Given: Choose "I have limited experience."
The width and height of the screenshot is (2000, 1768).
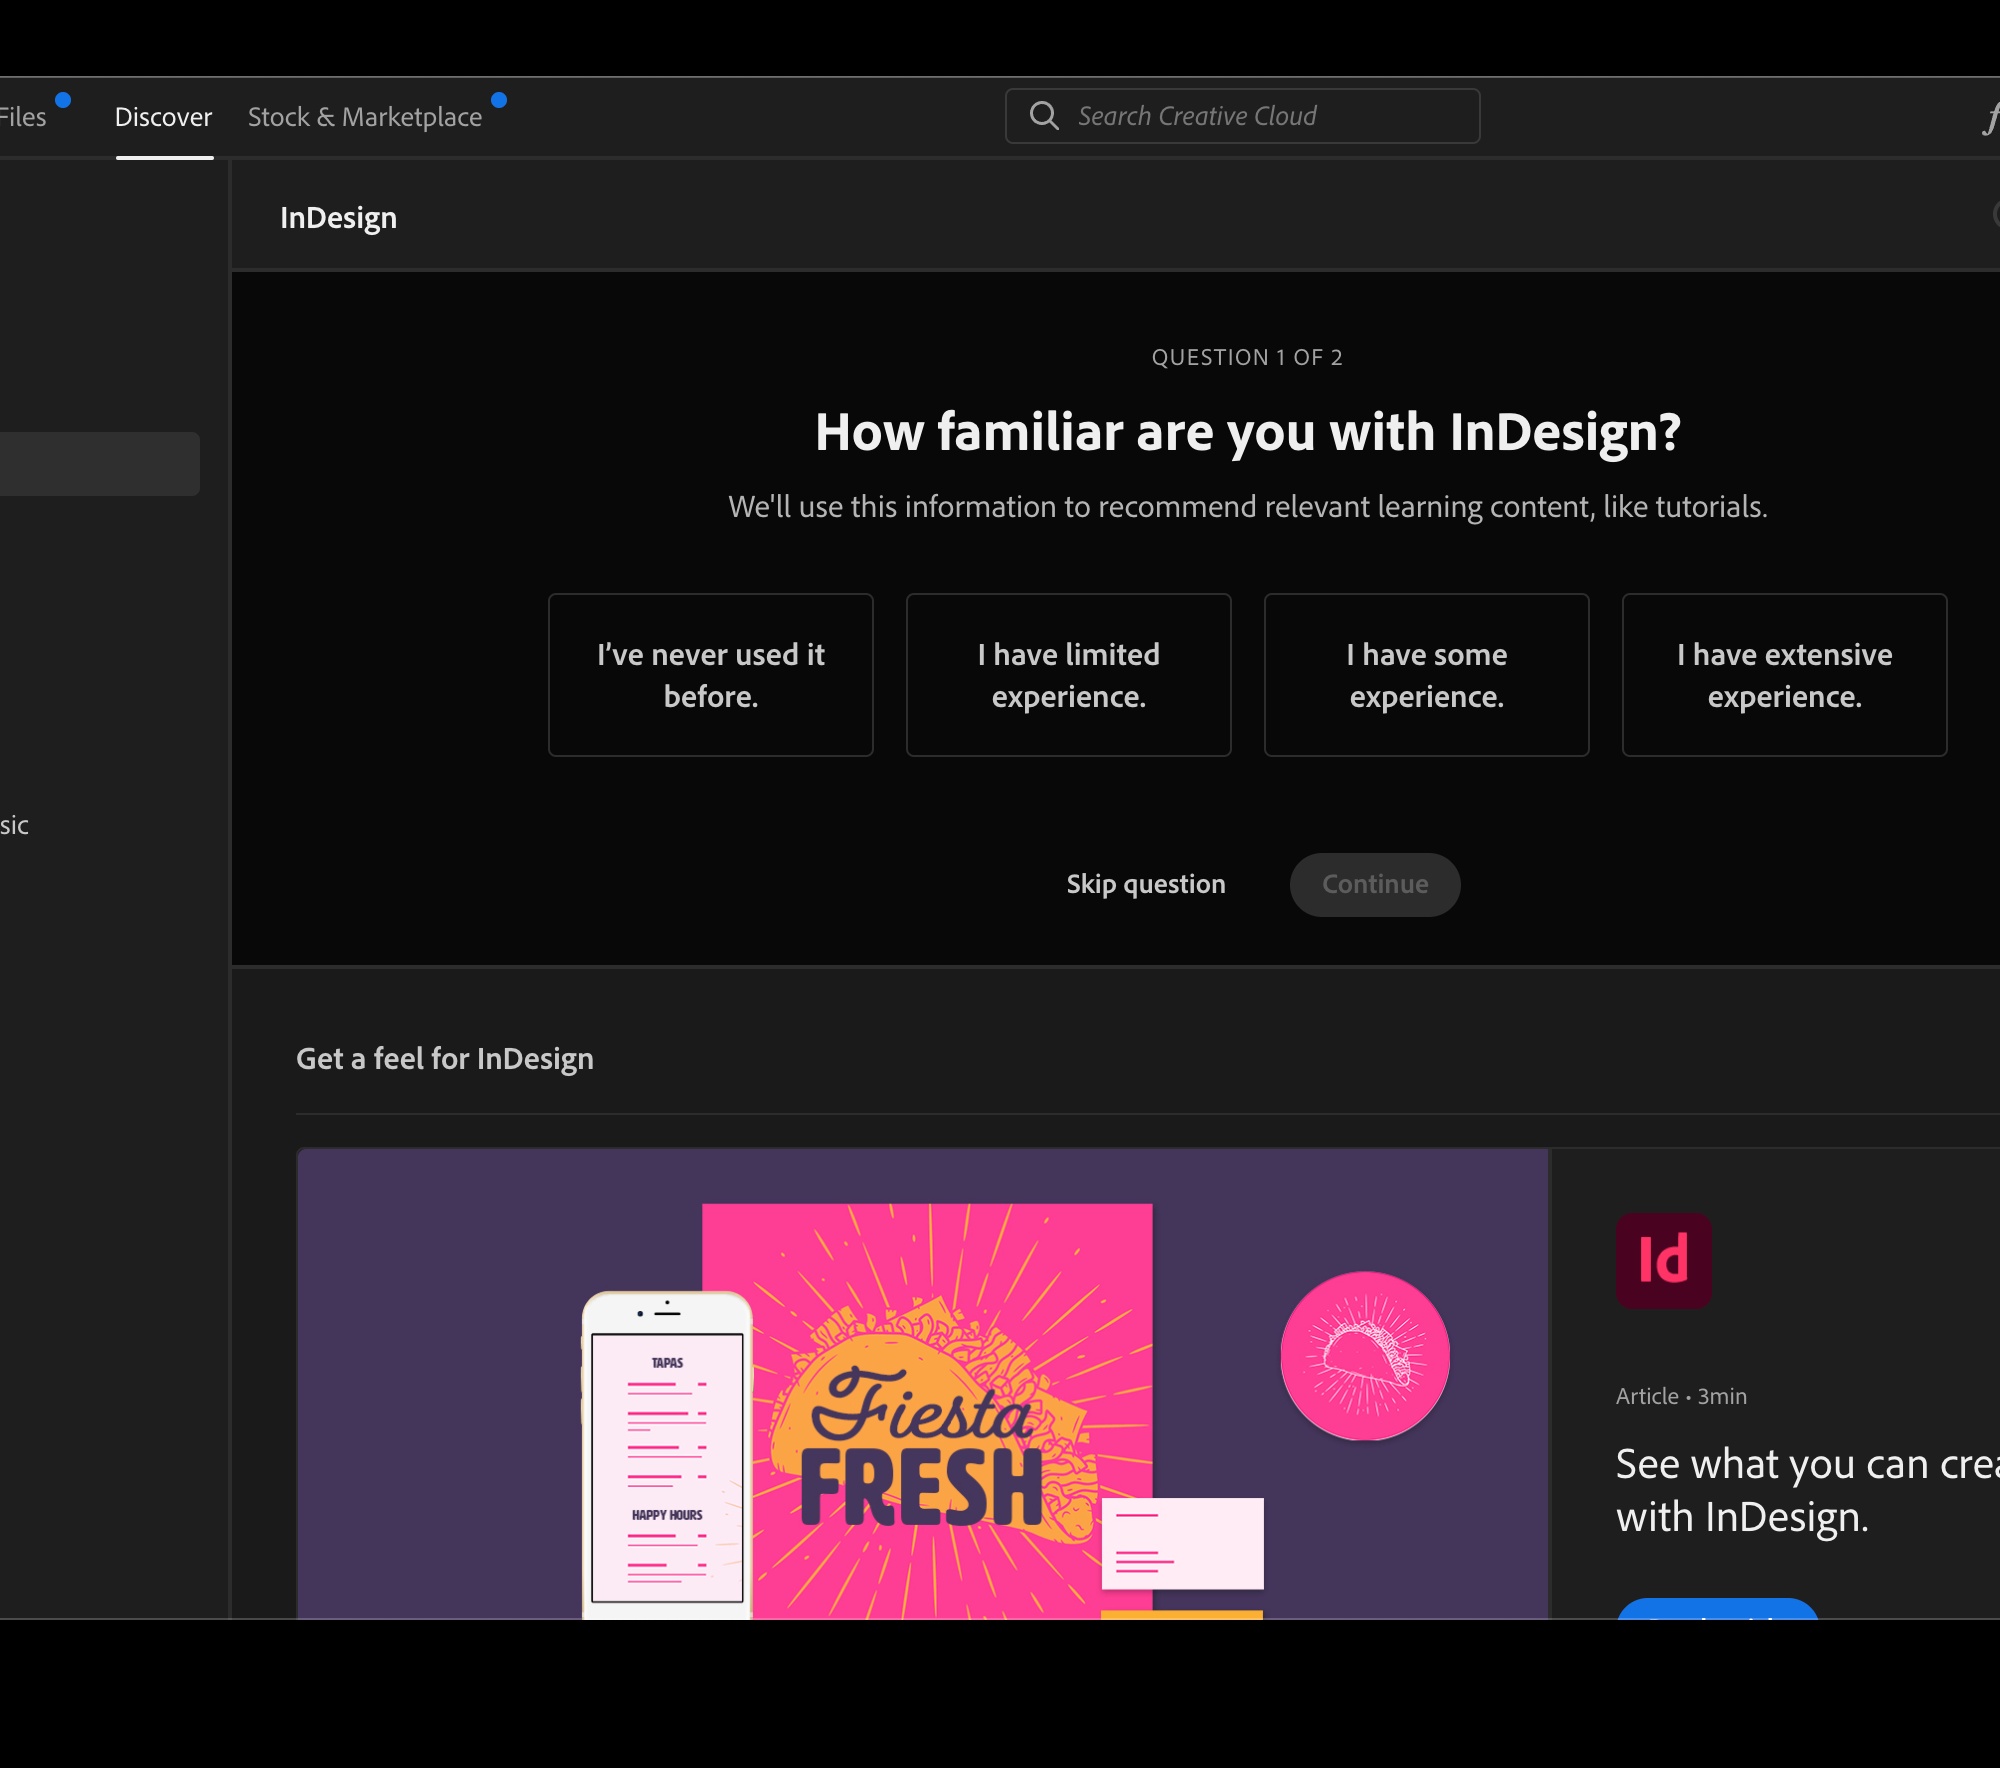Looking at the screenshot, I should 1069,675.
